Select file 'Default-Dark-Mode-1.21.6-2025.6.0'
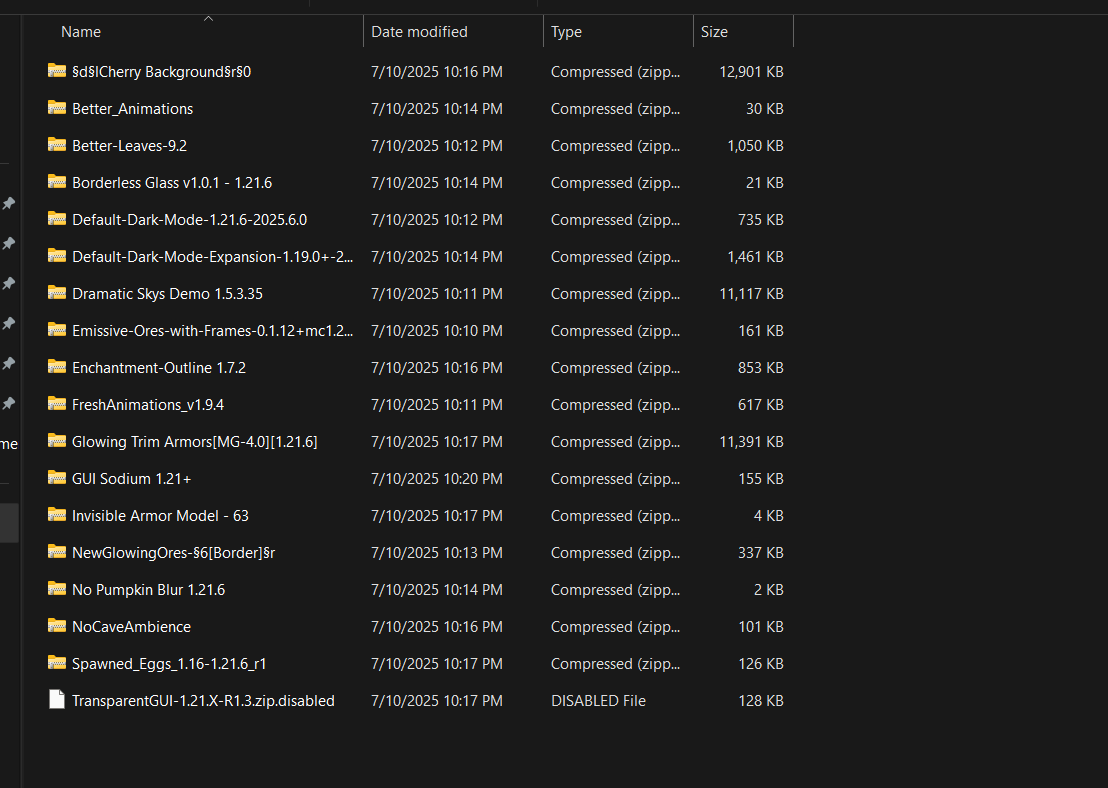1108x788 pixels. click(189, 220)
